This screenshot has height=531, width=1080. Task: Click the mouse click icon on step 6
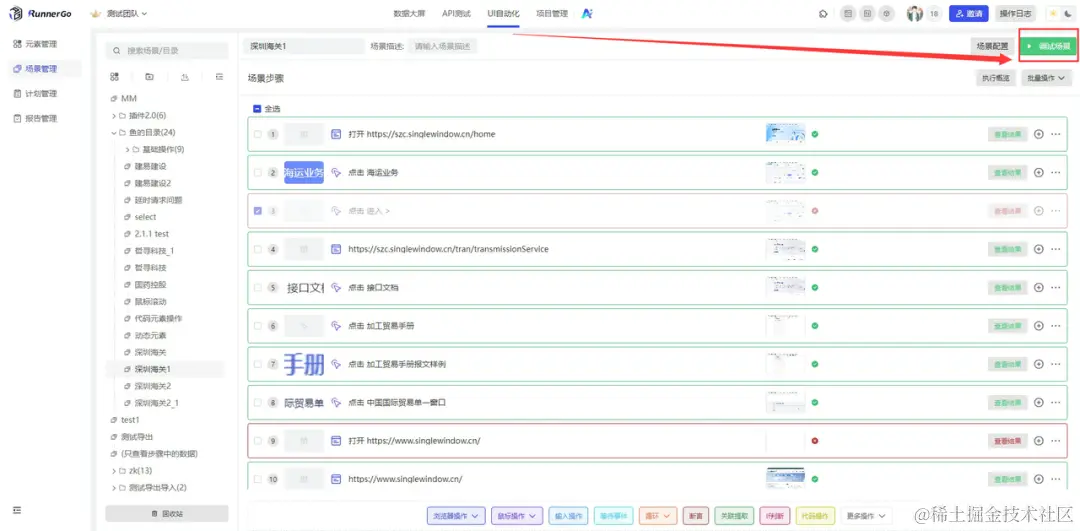point(336,326)
